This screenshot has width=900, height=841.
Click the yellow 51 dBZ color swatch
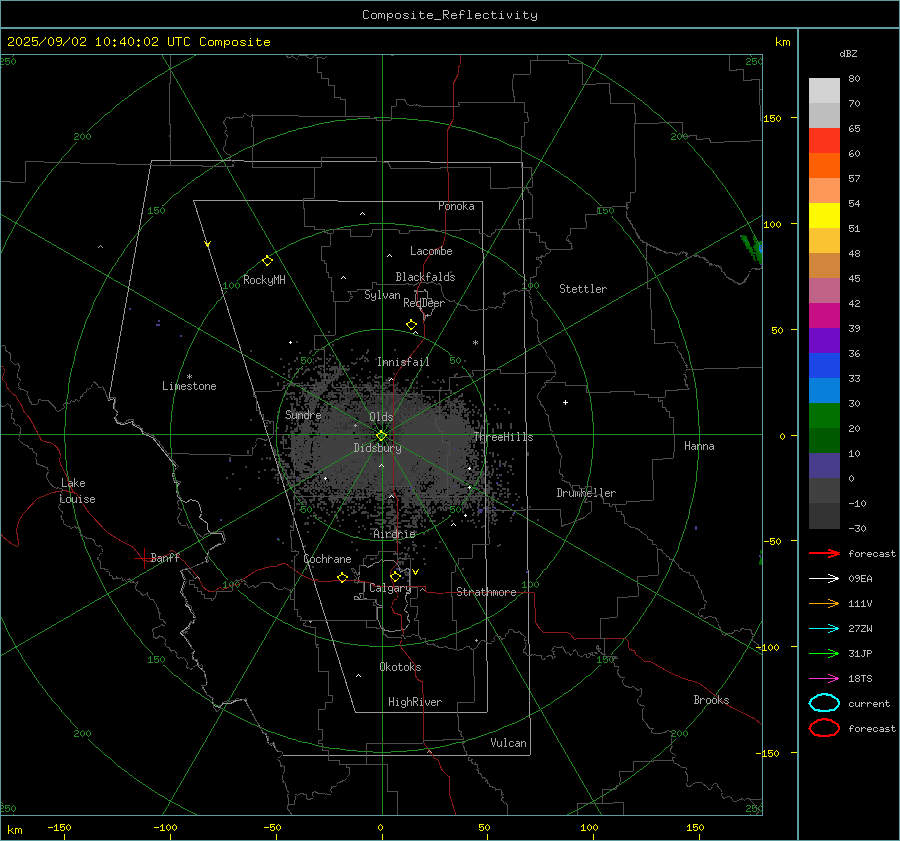[824, 216]
